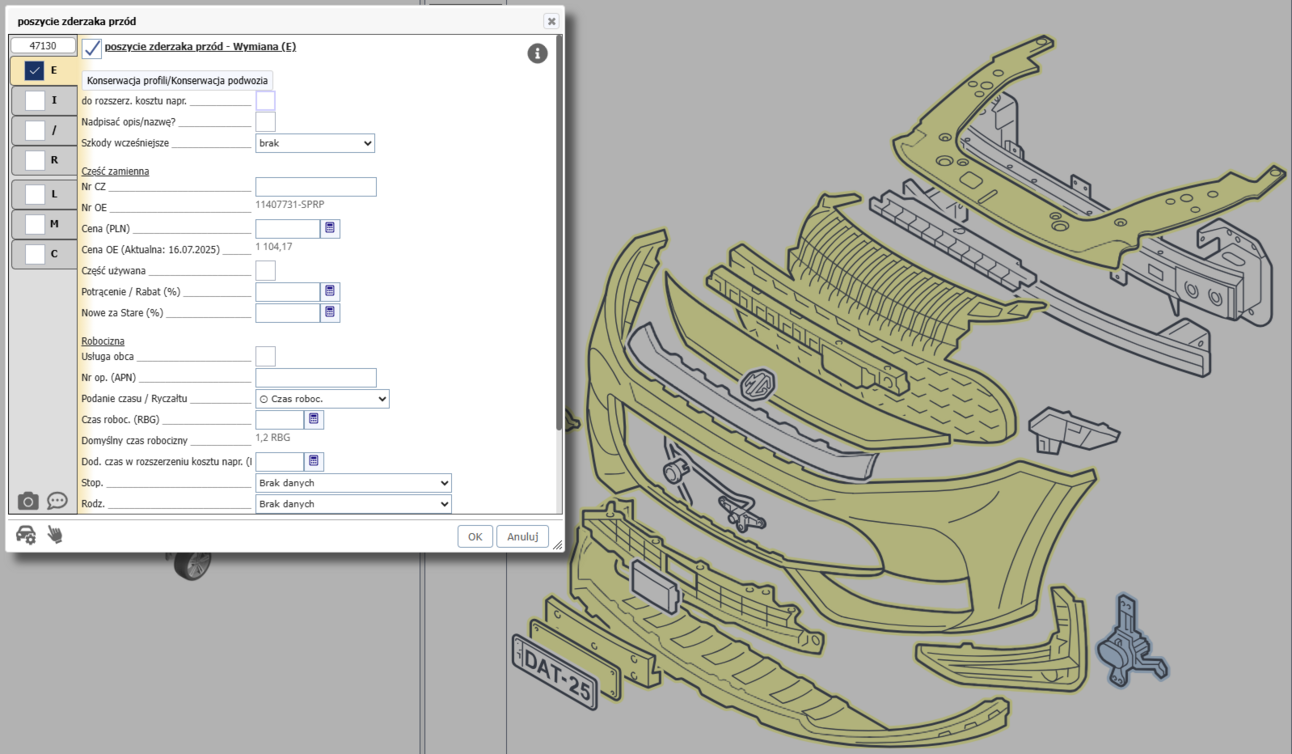Enable the Usługa obca checkbox

pyautogui.click(x=265, y=356)
